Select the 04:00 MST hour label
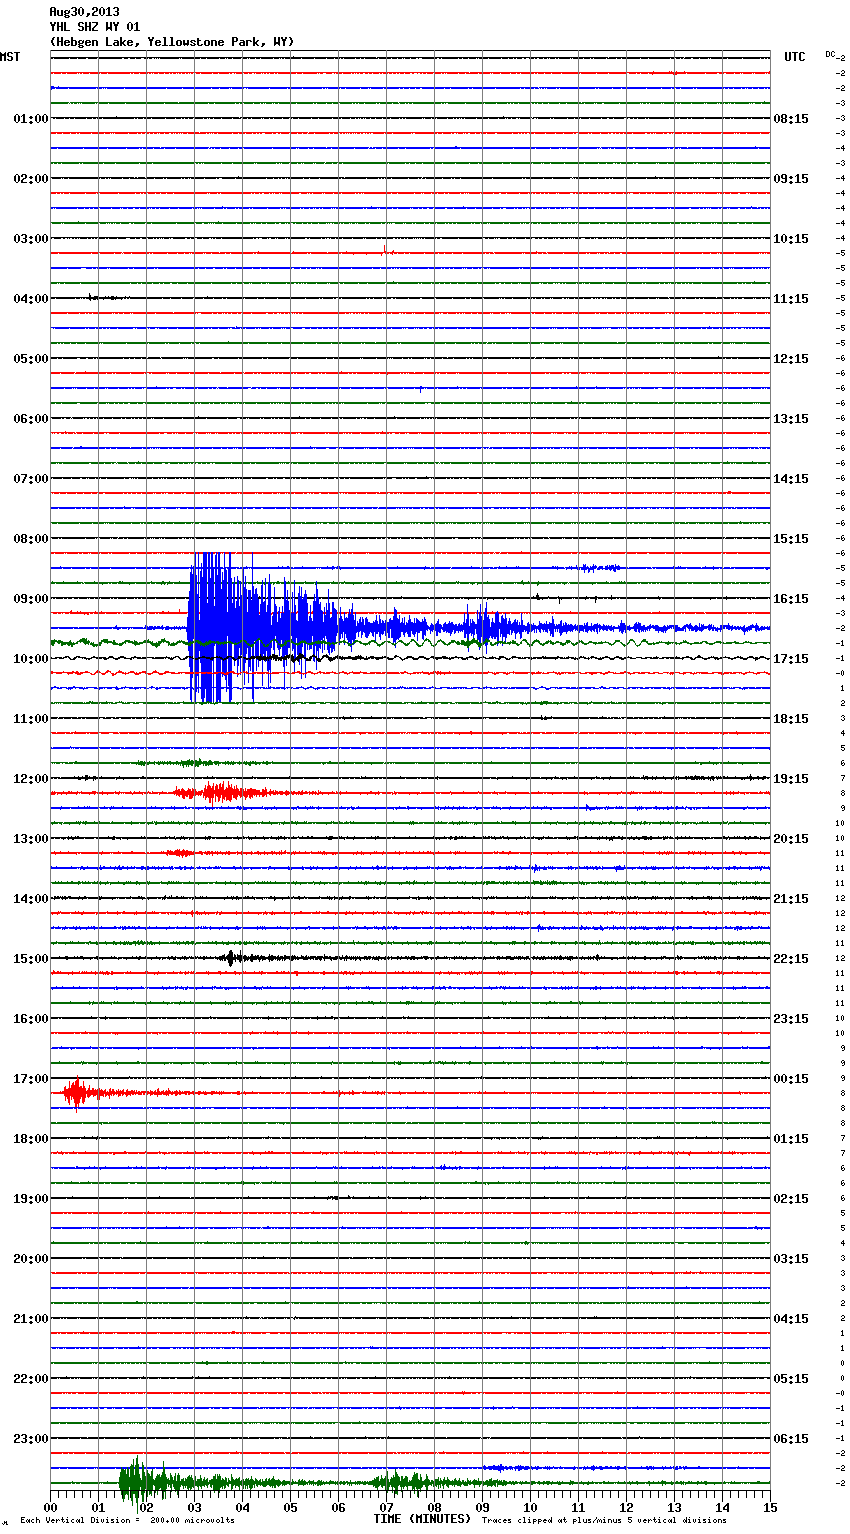Viewport: 850px width, 1534px height. (31, 299)
